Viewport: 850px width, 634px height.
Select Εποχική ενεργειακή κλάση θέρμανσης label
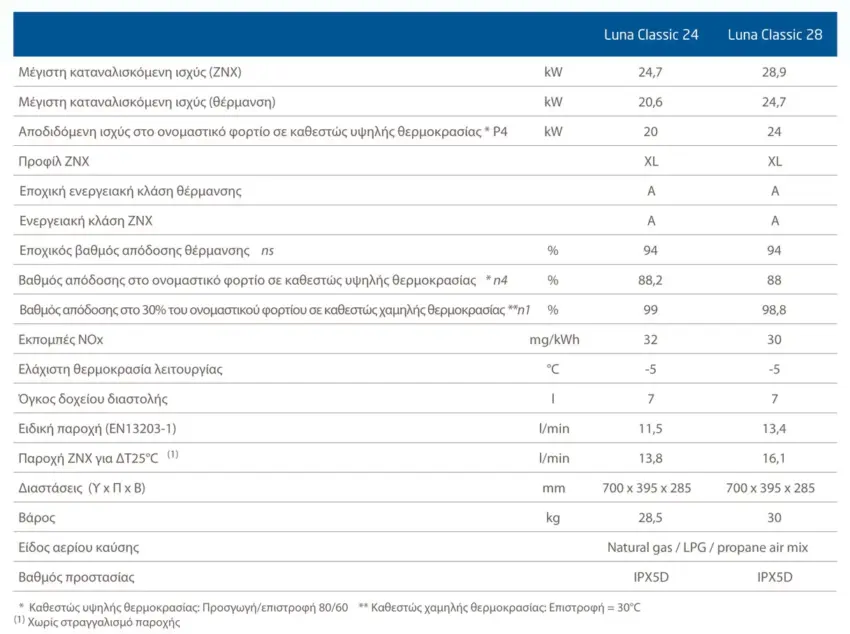point(130,191)
